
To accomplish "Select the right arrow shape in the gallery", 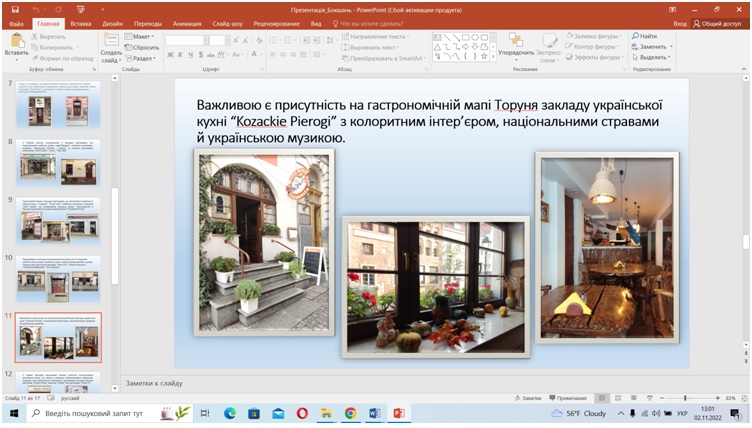I will coord(465,47).
